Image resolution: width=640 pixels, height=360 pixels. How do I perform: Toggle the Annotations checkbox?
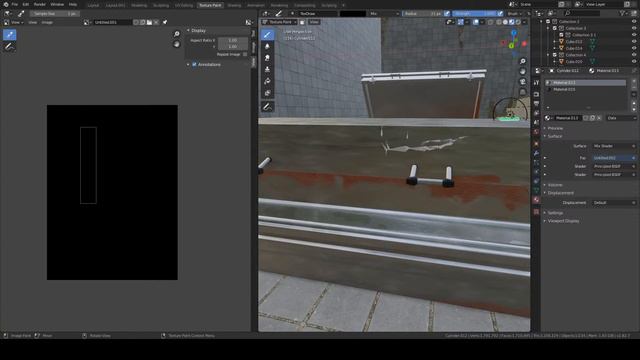(x=194, y=64)
